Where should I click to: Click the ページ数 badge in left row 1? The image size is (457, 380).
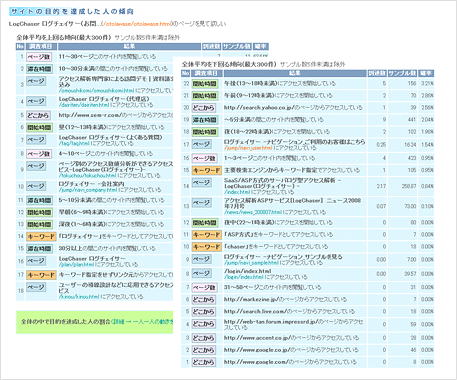point(39,57)
